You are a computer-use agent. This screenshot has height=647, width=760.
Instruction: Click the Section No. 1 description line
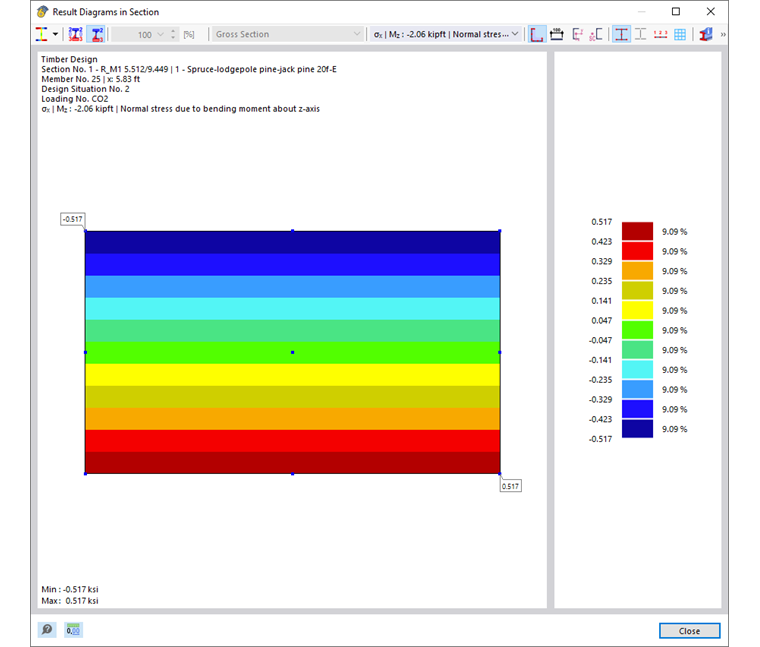pos(189,69)
